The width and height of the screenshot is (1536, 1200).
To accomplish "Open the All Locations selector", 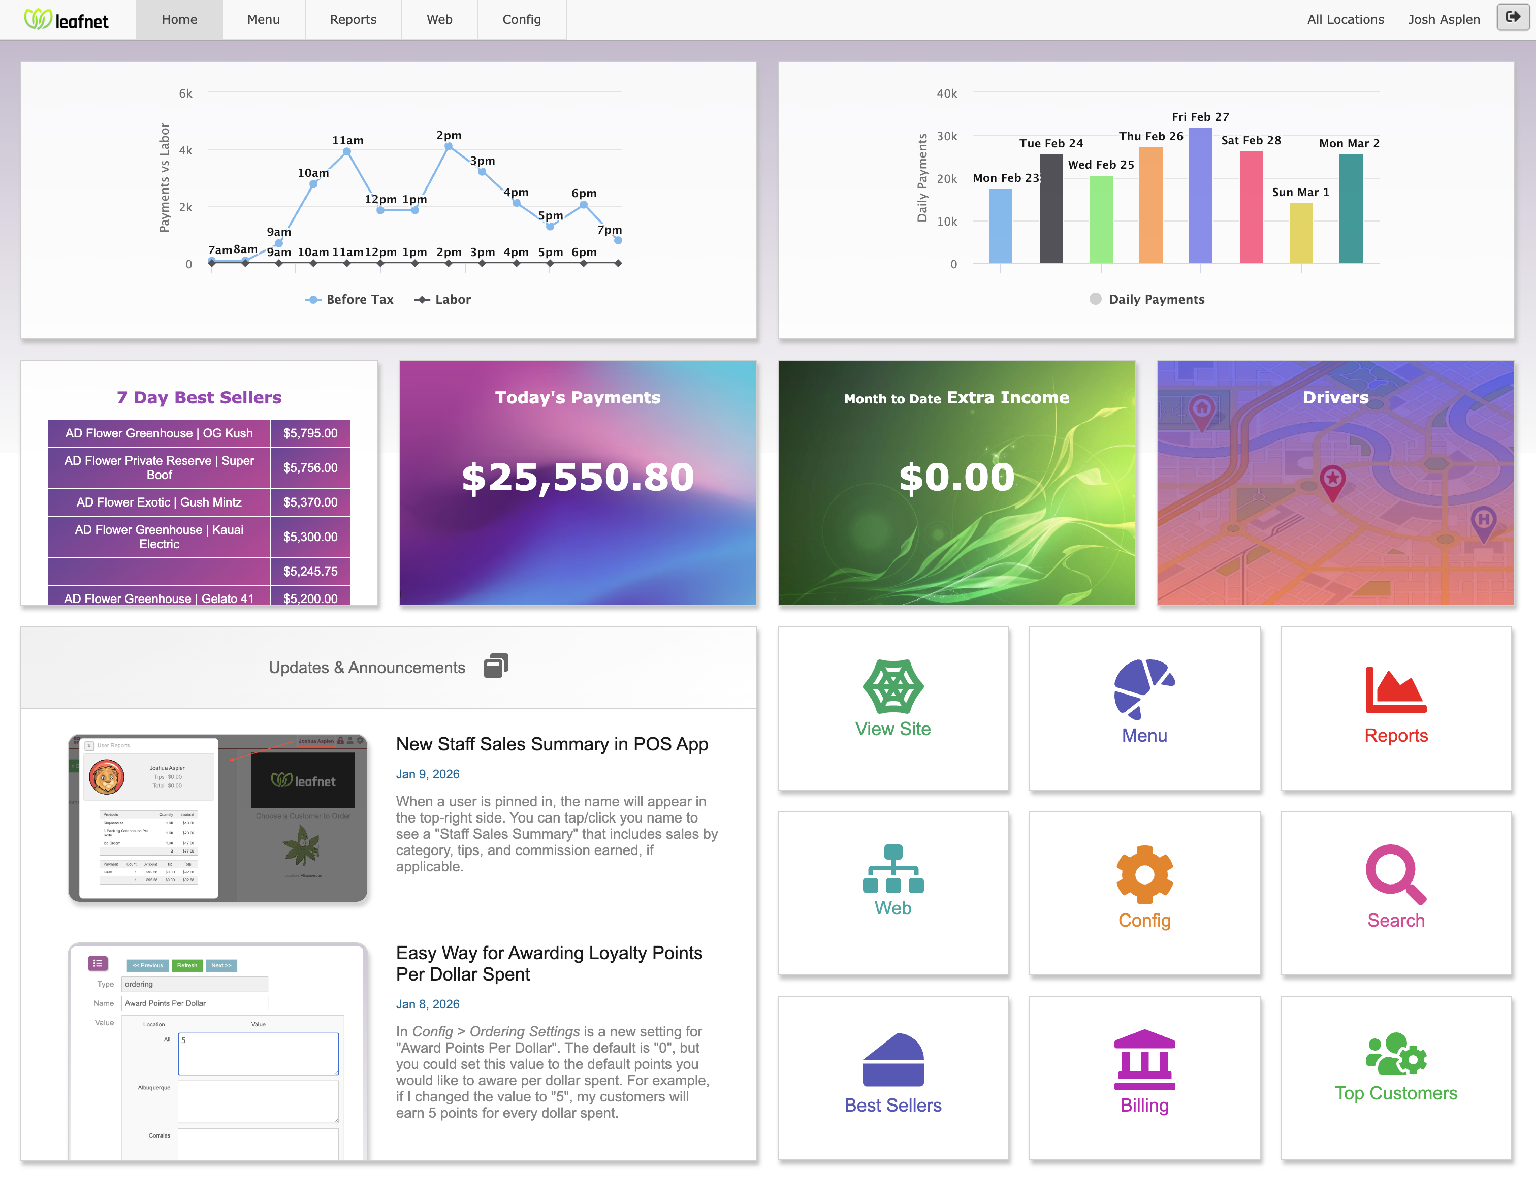I will [1345, 20].
